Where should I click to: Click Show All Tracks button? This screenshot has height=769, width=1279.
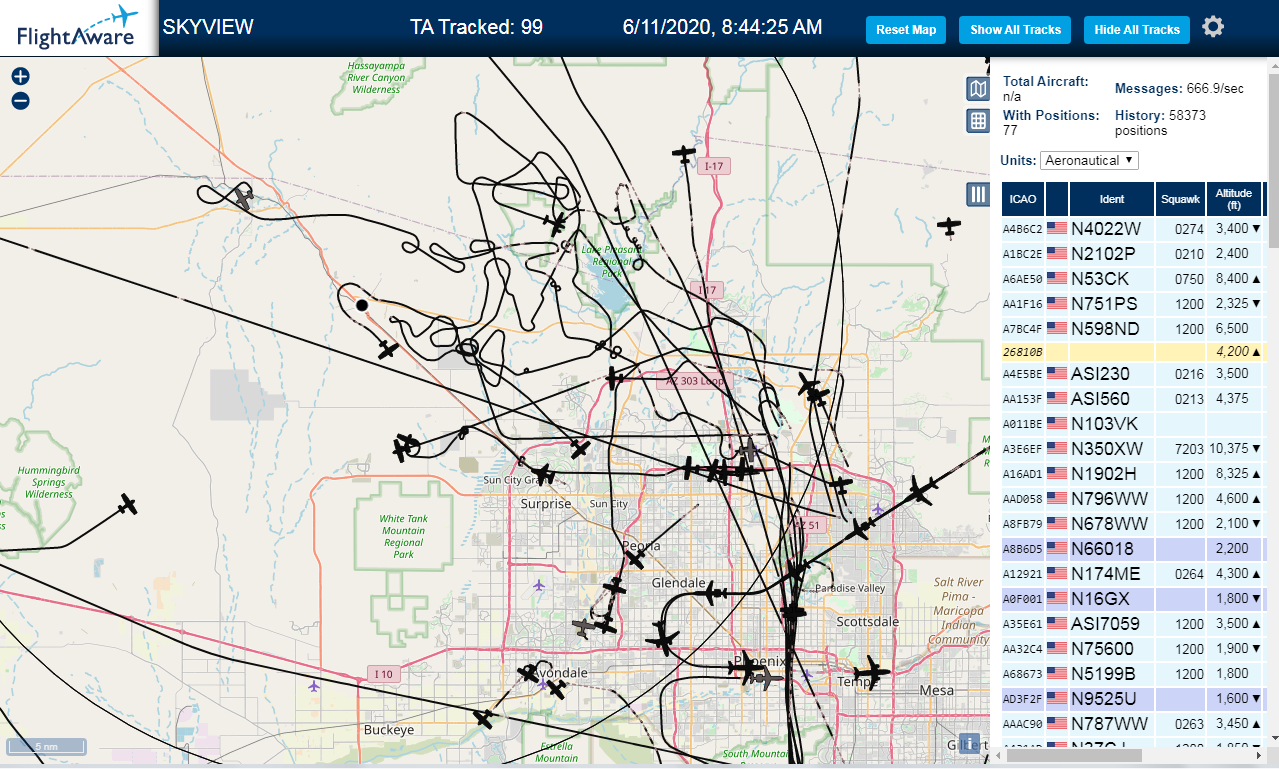1015,30
